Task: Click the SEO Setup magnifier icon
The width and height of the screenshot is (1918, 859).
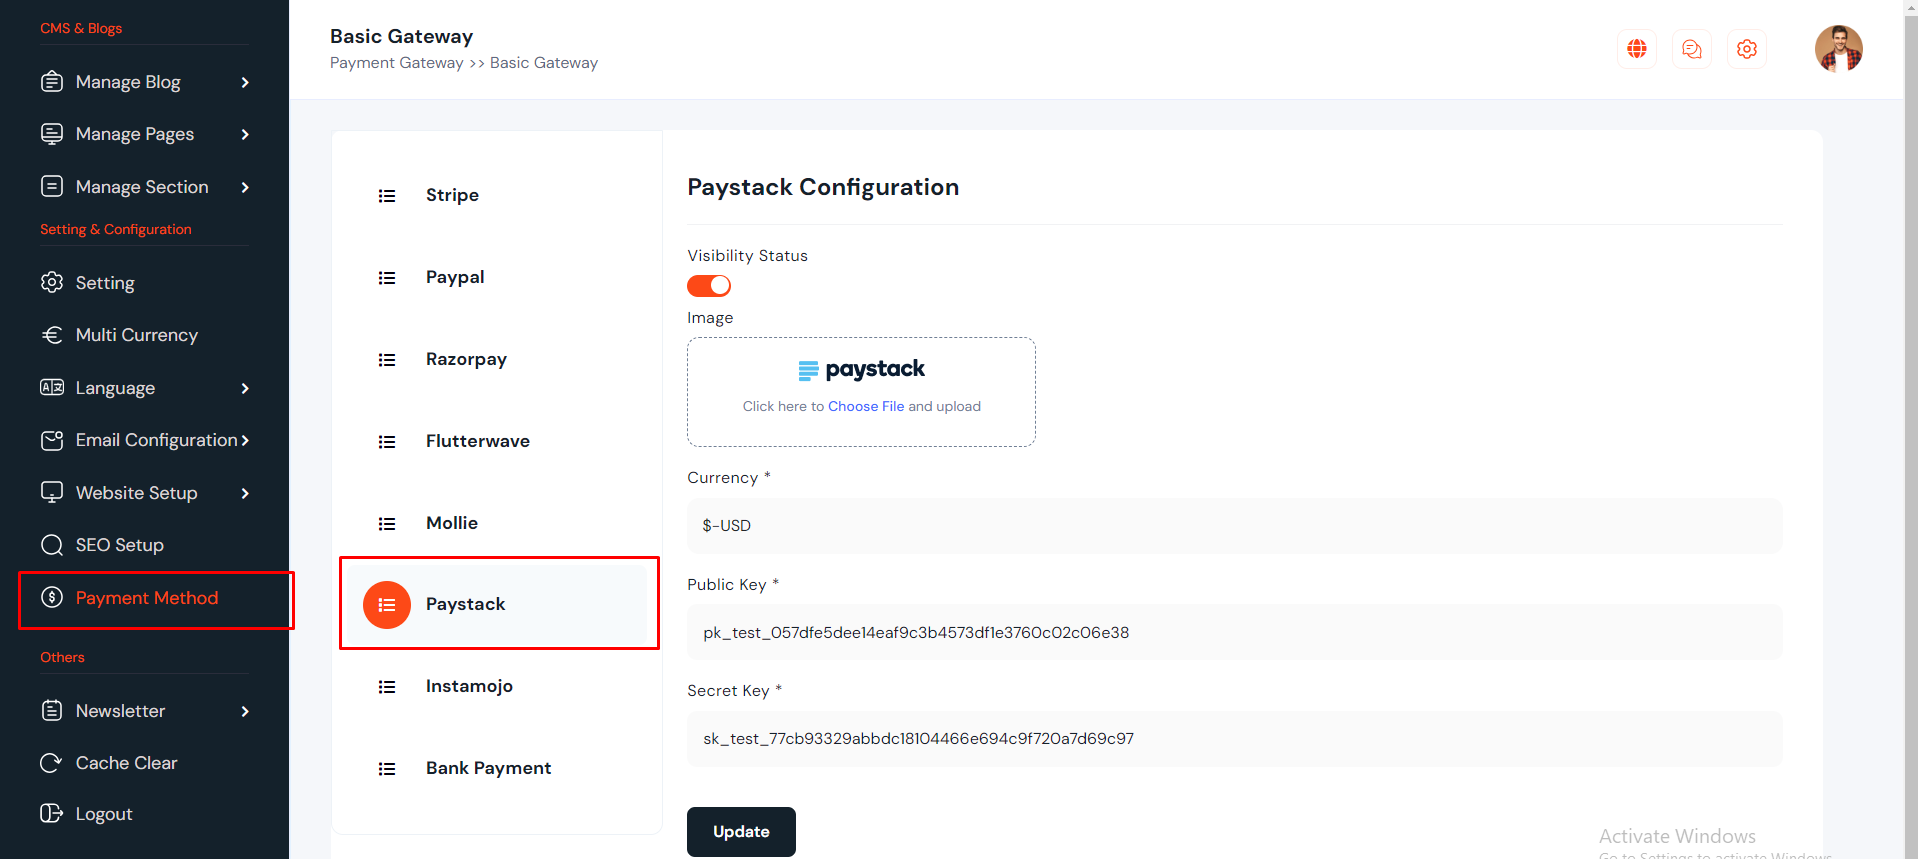Action: point(51,545)
